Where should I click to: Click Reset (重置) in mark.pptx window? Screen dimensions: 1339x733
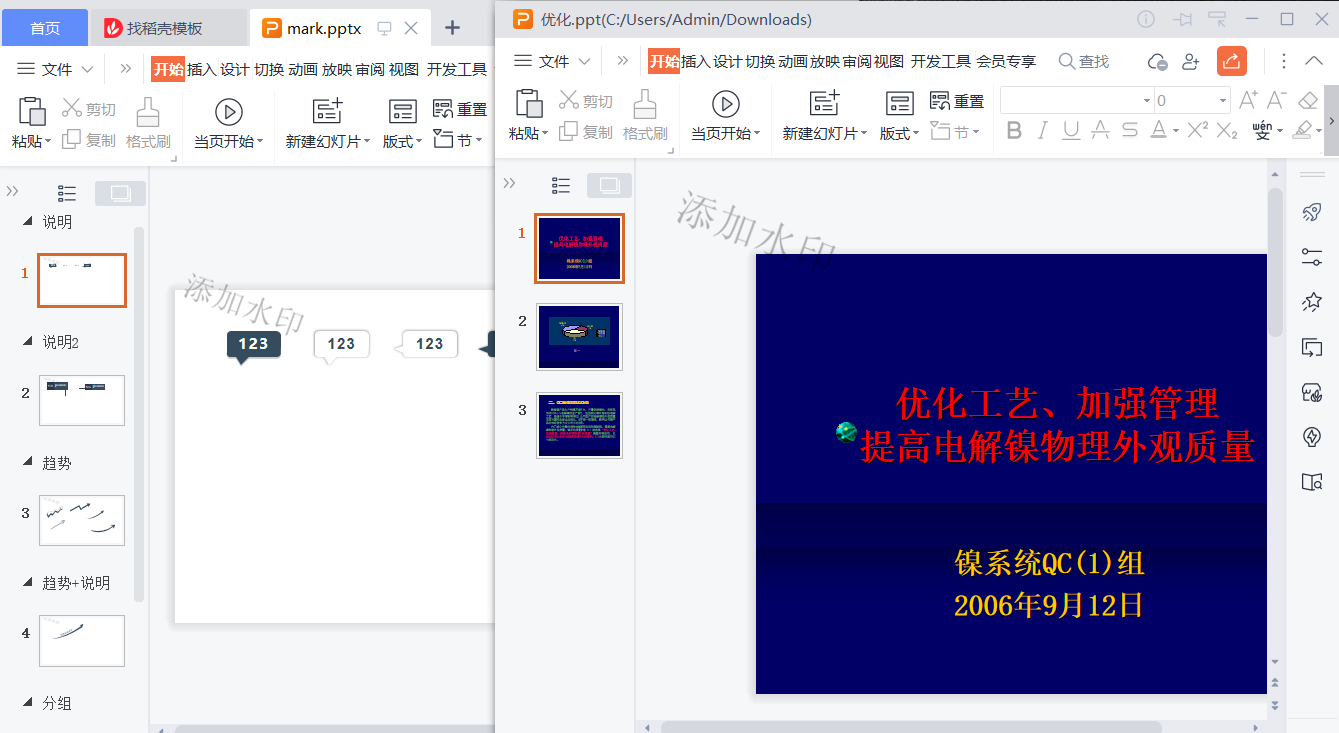coord(460,109)
